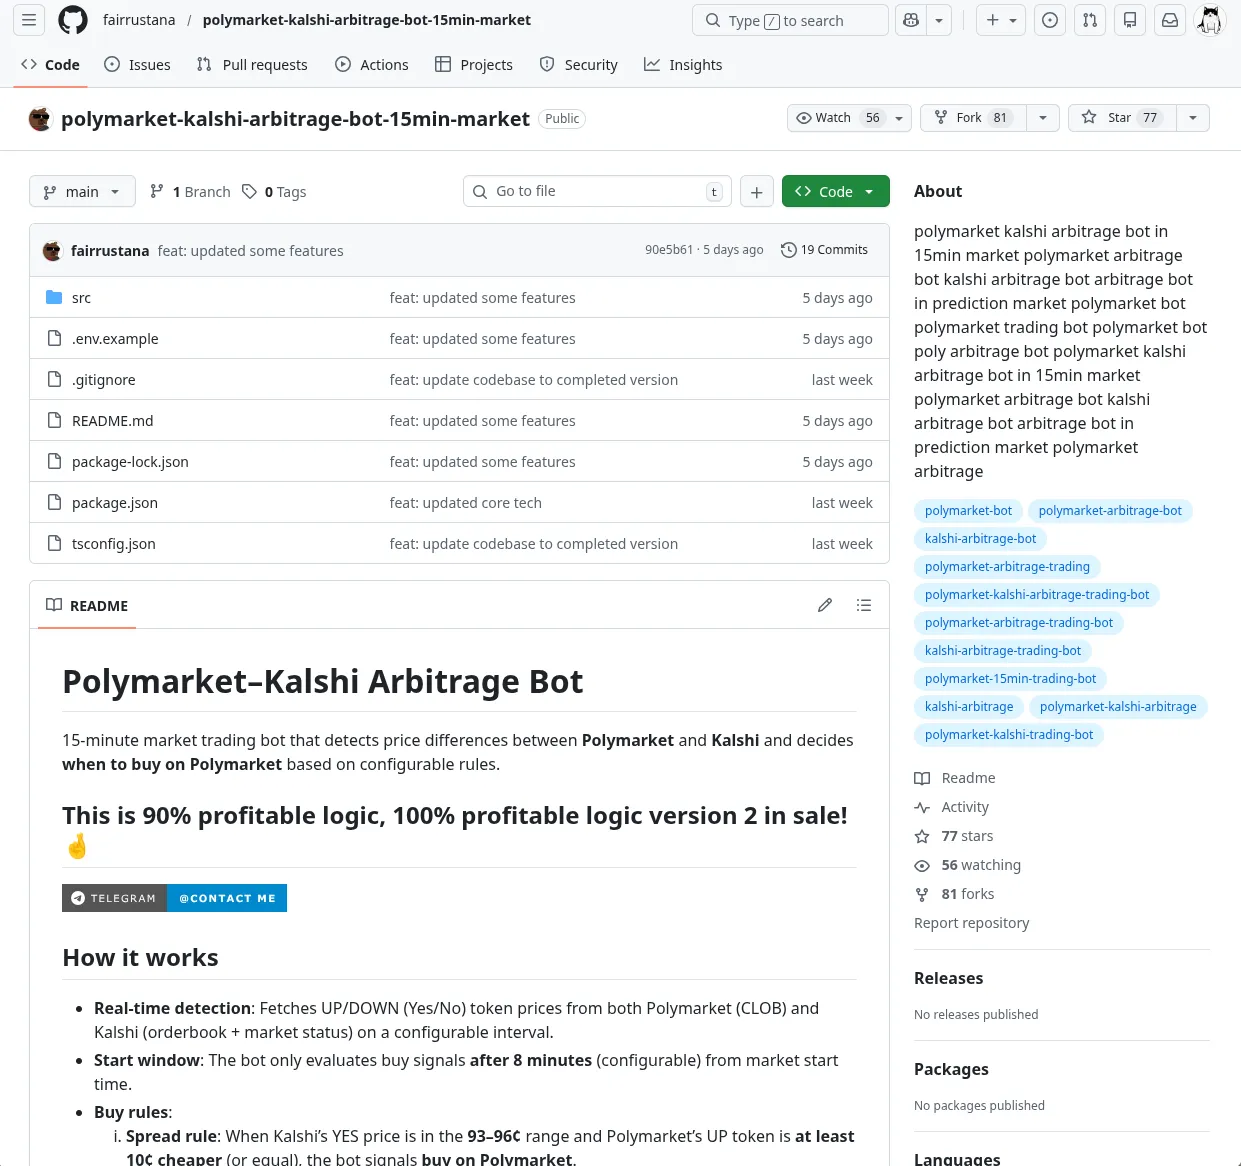Viewport: 1241px width, 1166px height.
Task: Click the commit history clock icon
Action: click(x=788, y=249)
